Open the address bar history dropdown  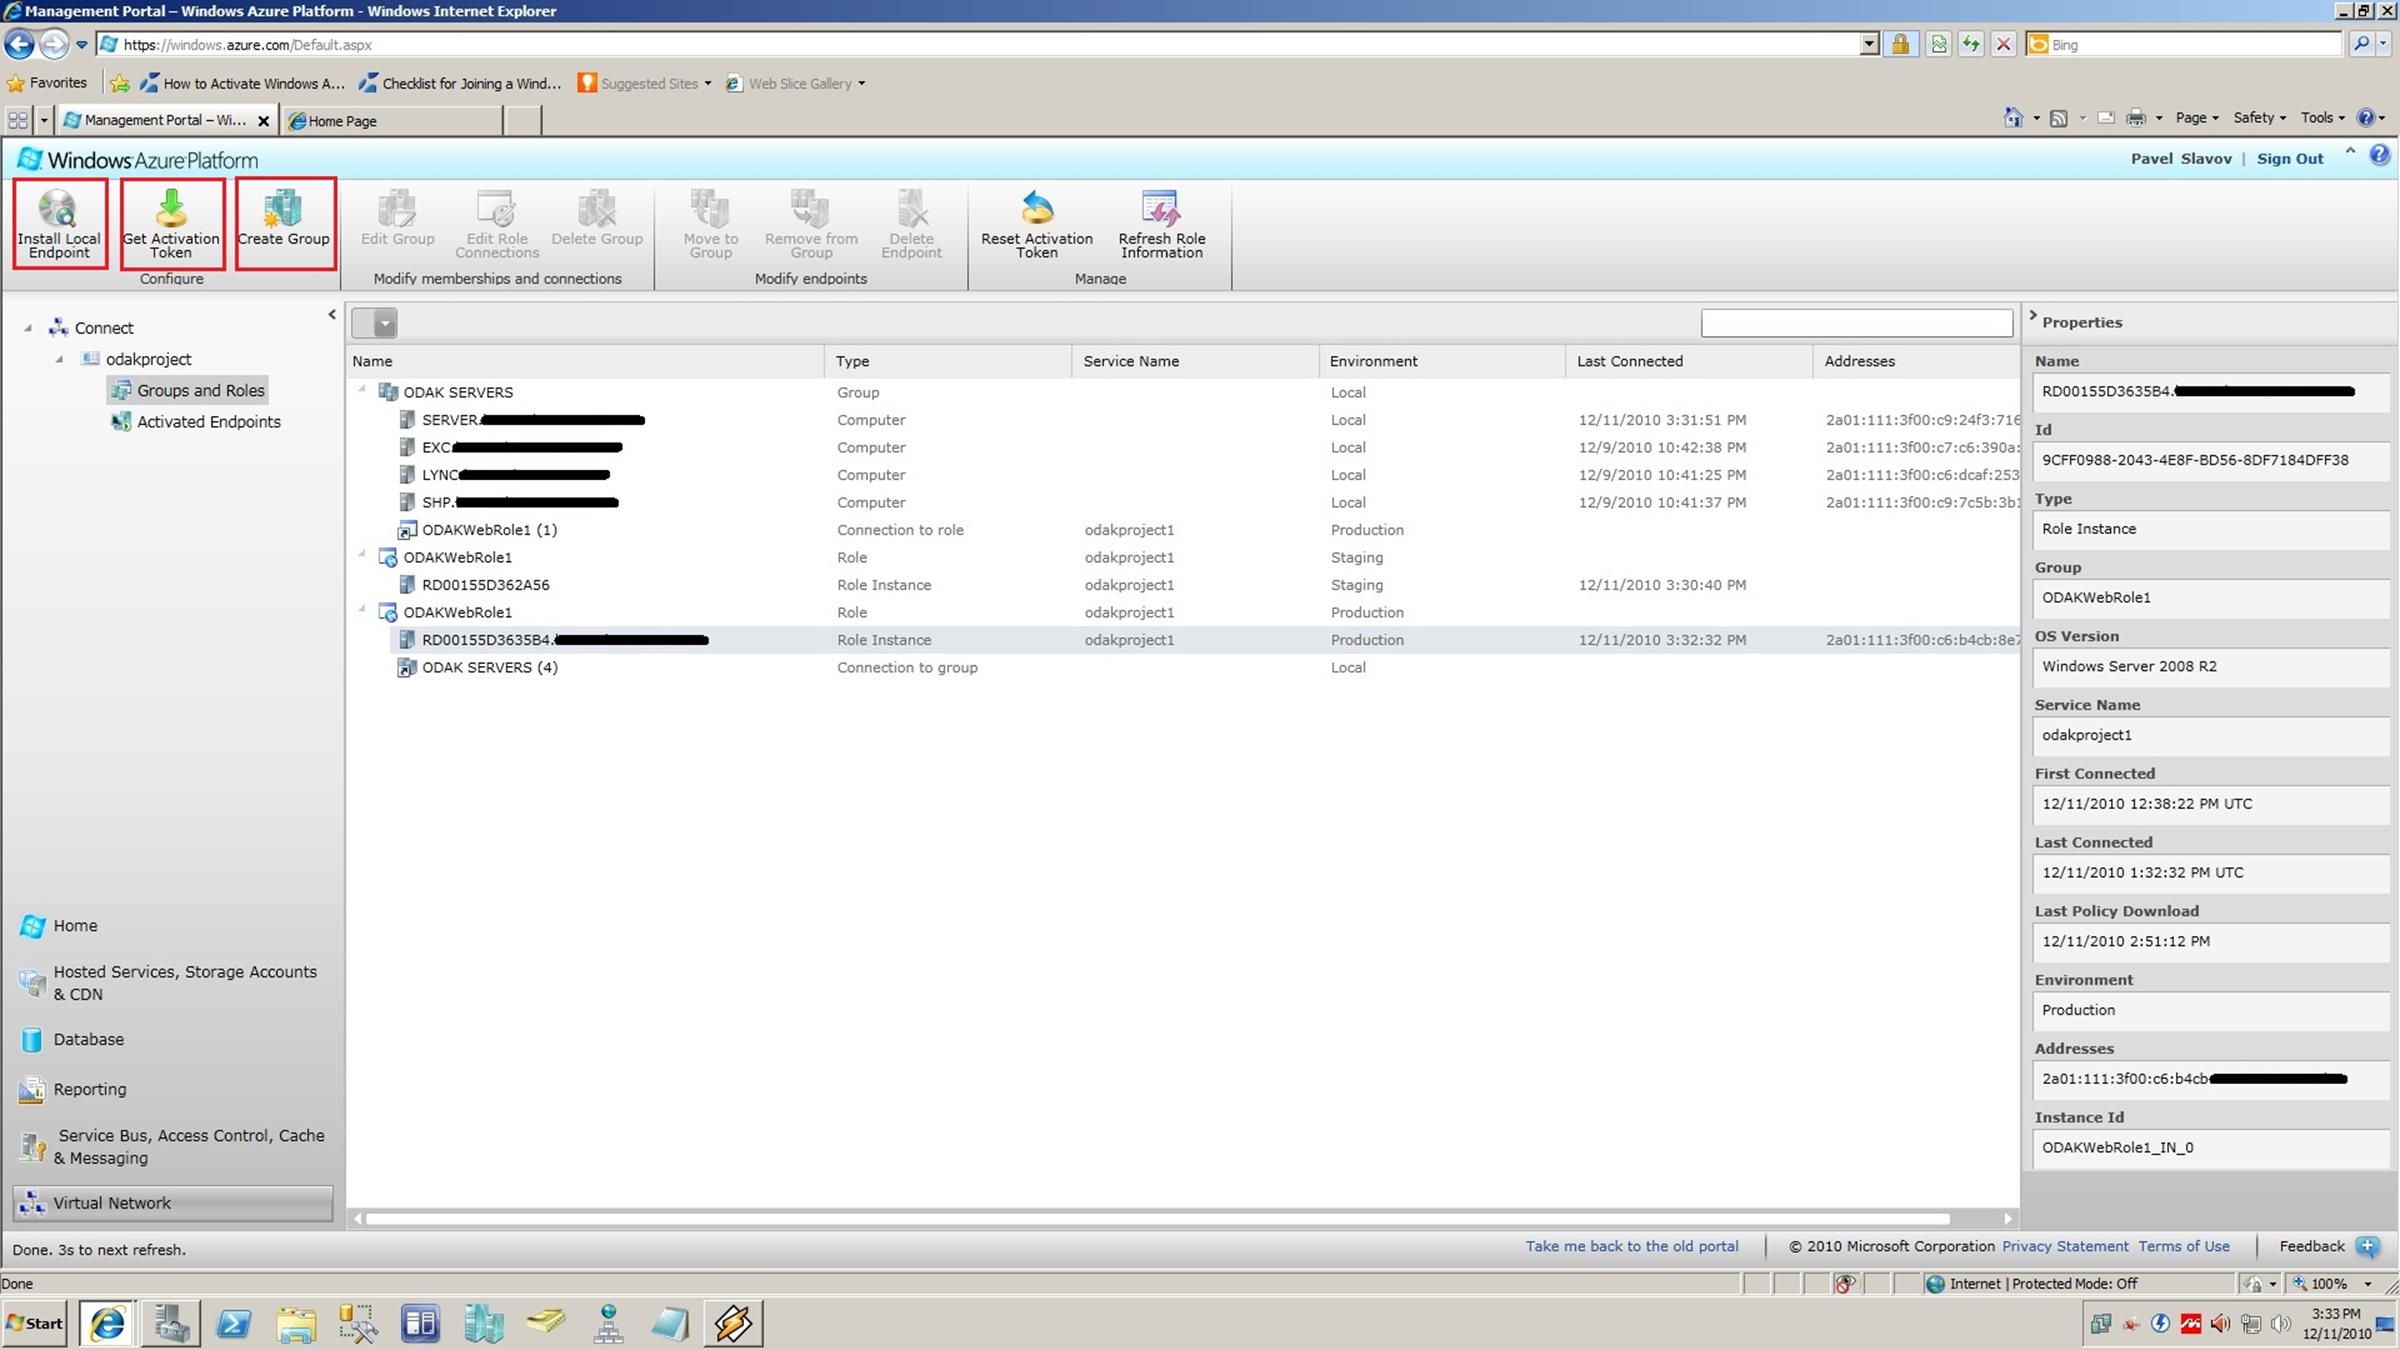(x=1869, y=44)
